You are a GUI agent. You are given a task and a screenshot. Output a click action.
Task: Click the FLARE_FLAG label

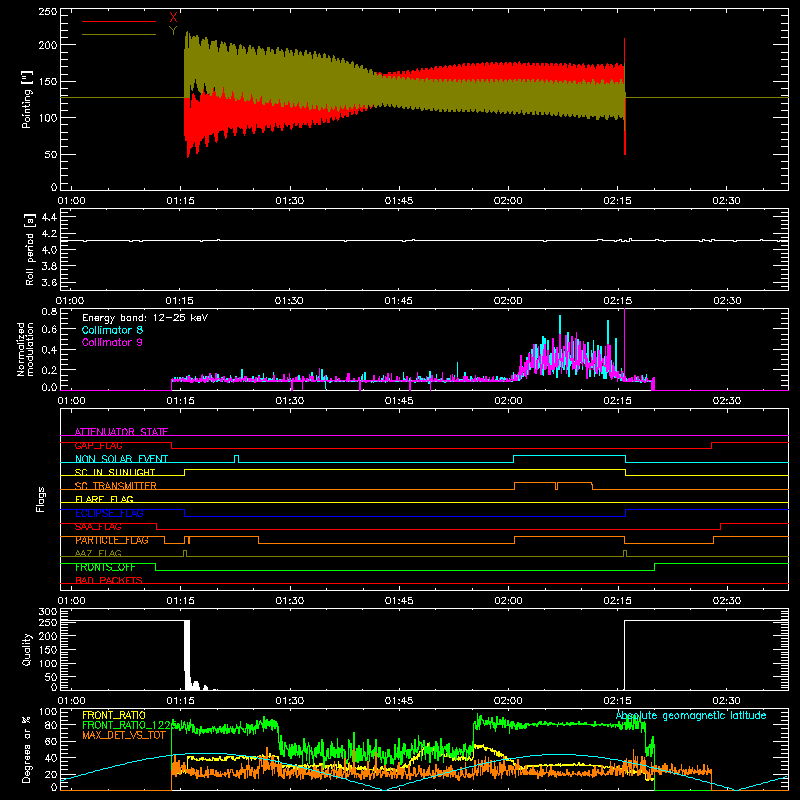104,499
